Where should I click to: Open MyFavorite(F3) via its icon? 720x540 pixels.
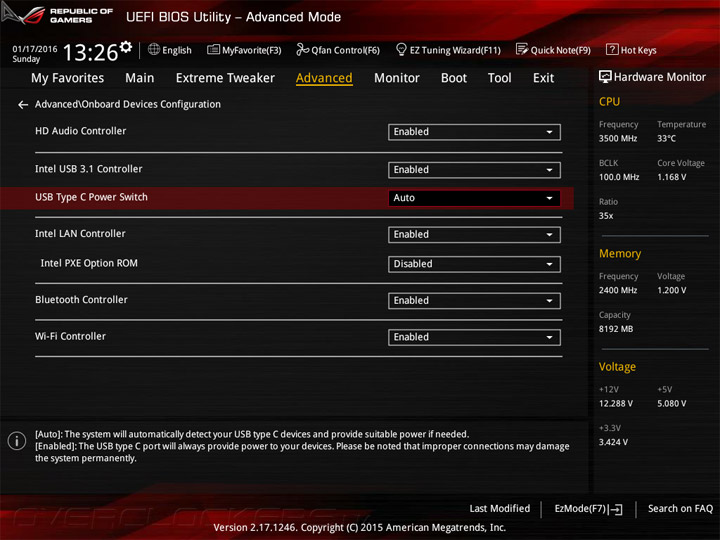pos(213,49)
